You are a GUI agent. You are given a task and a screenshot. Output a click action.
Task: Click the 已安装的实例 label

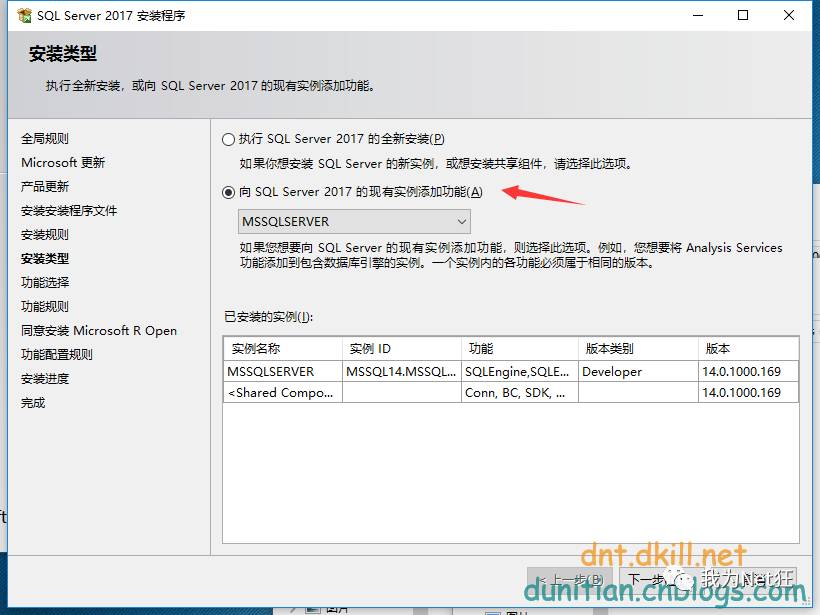pos(268,317)
